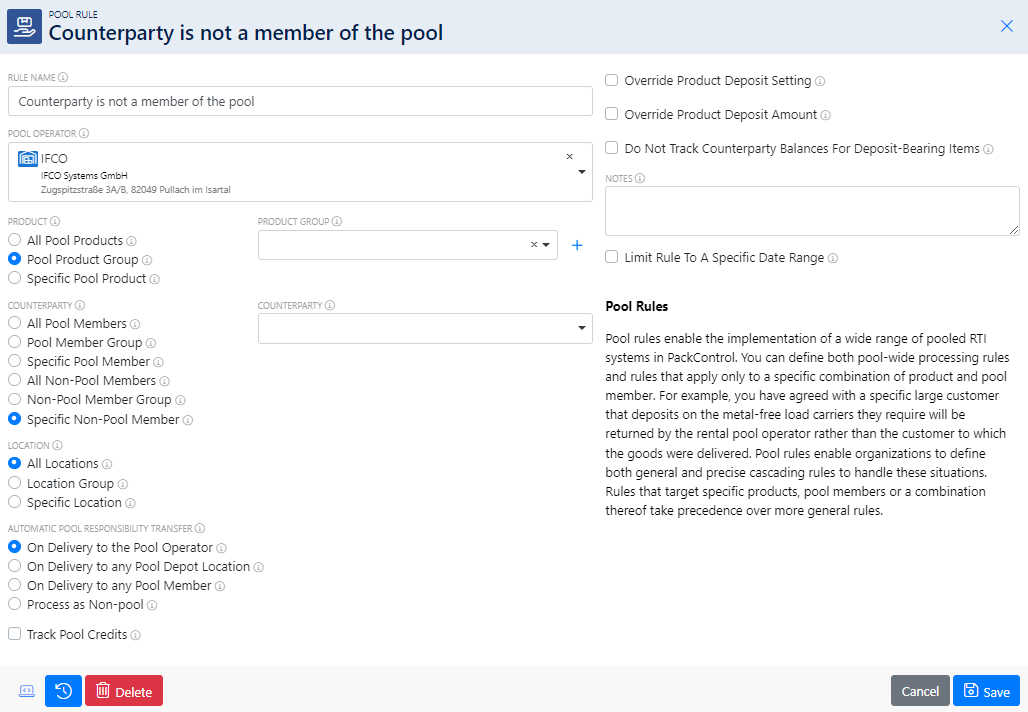
Task: Click inside the Notes text field
Action: click(812, 210)
